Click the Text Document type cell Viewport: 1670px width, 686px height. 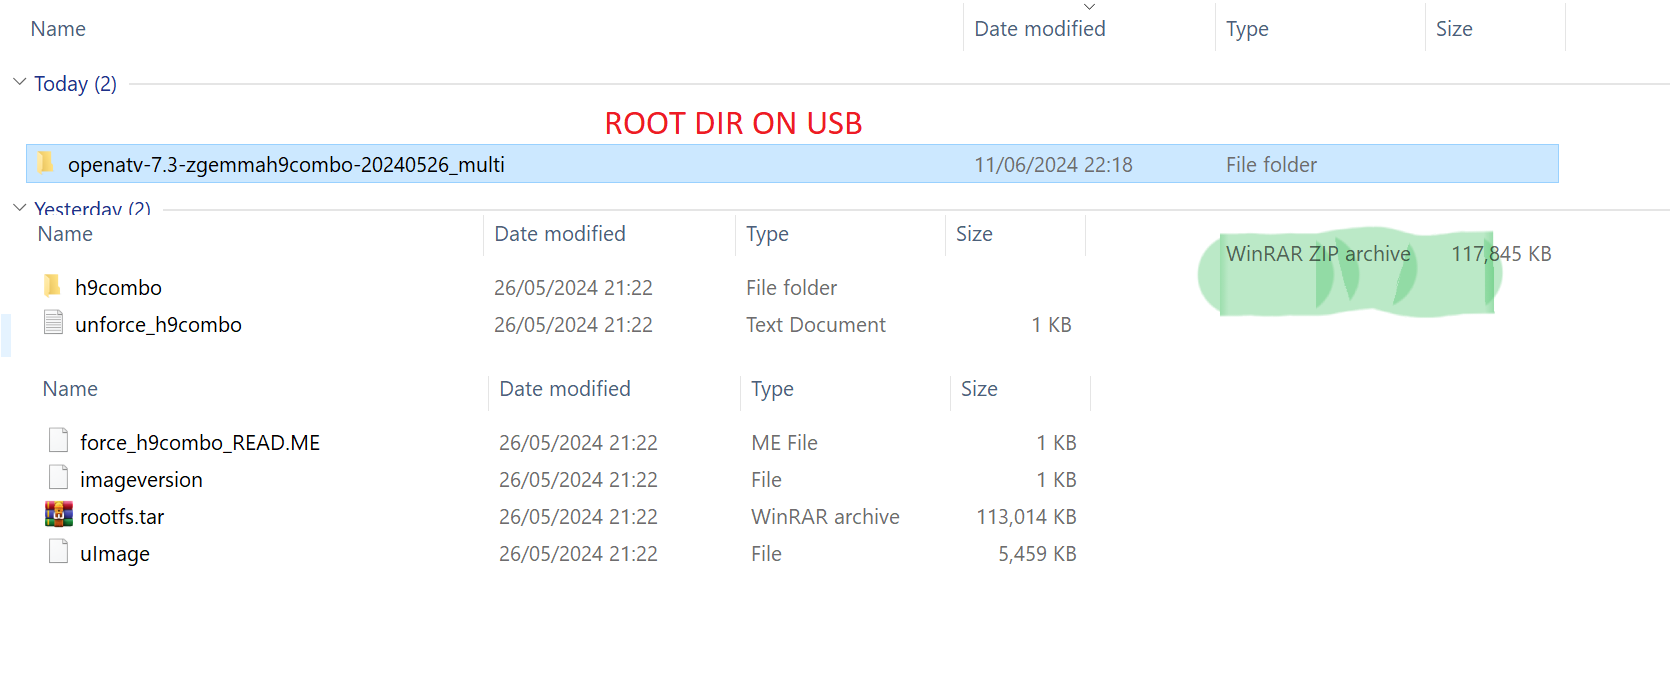(816, 325)
